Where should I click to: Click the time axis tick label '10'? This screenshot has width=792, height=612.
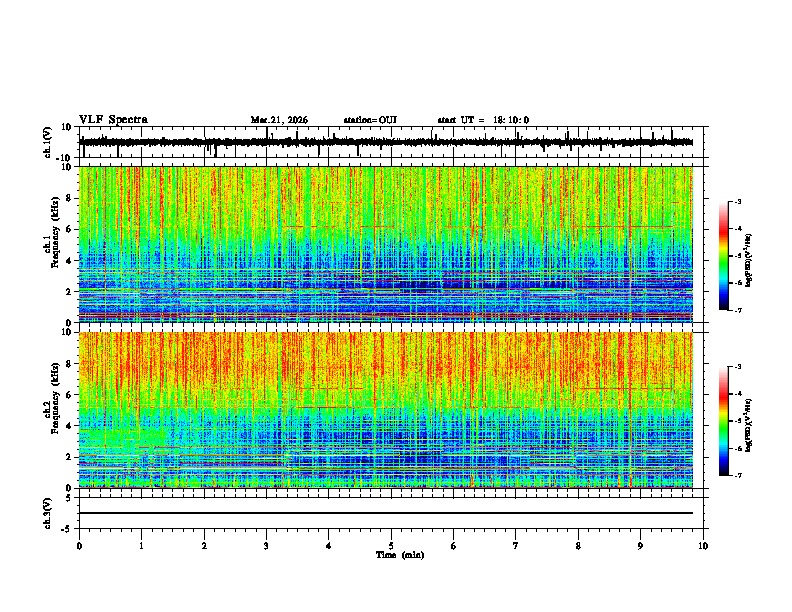(703, 546)
